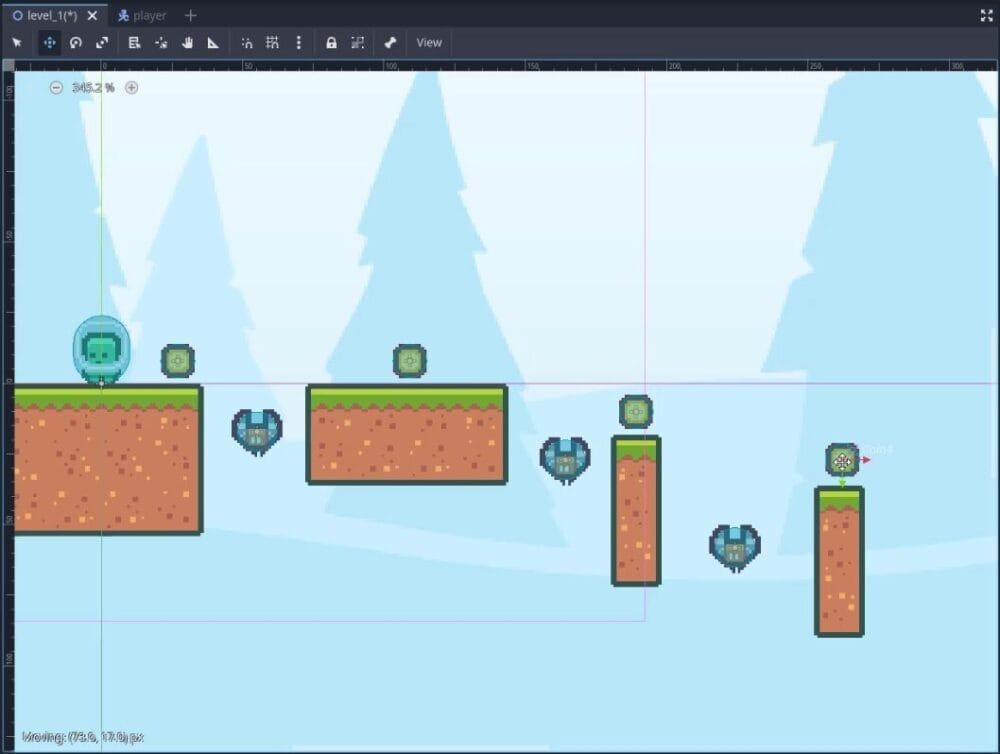
Task: Select the enemy between the two wide platforms
Action: point(257,432)
